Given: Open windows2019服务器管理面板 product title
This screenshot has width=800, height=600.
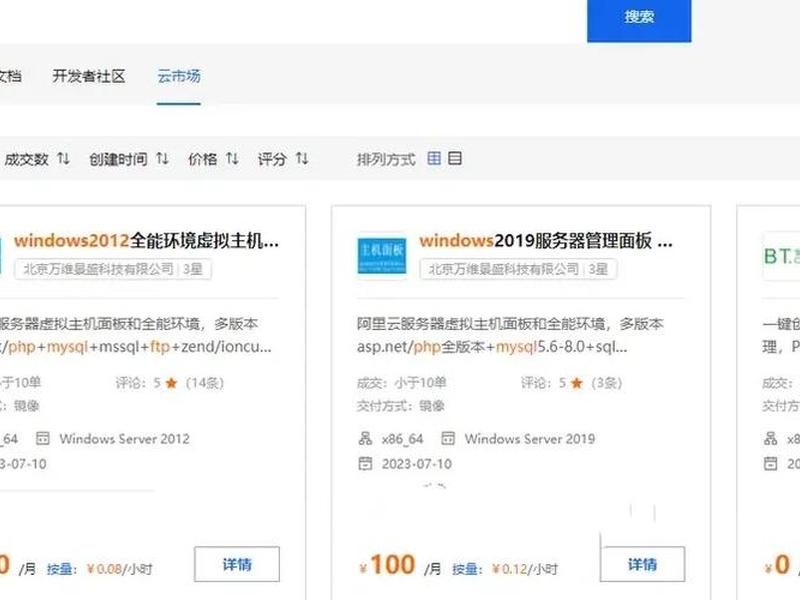Looking at the screenshot, I should (545, 240).
